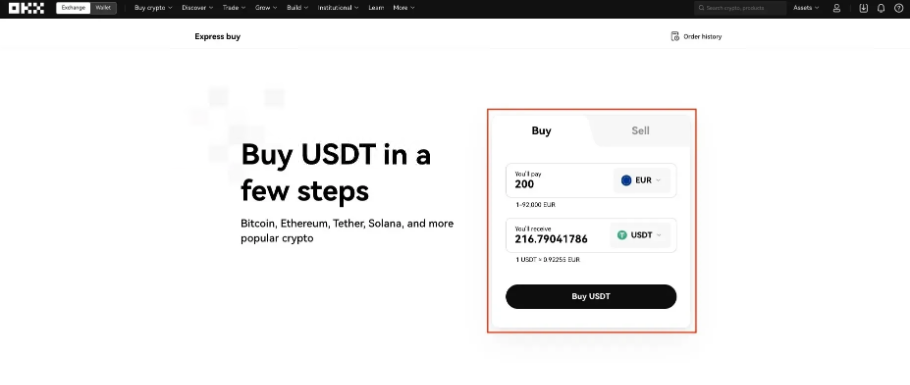Click the search crypto field
This screenshot has width=910, height=385.
coord(740,8)
